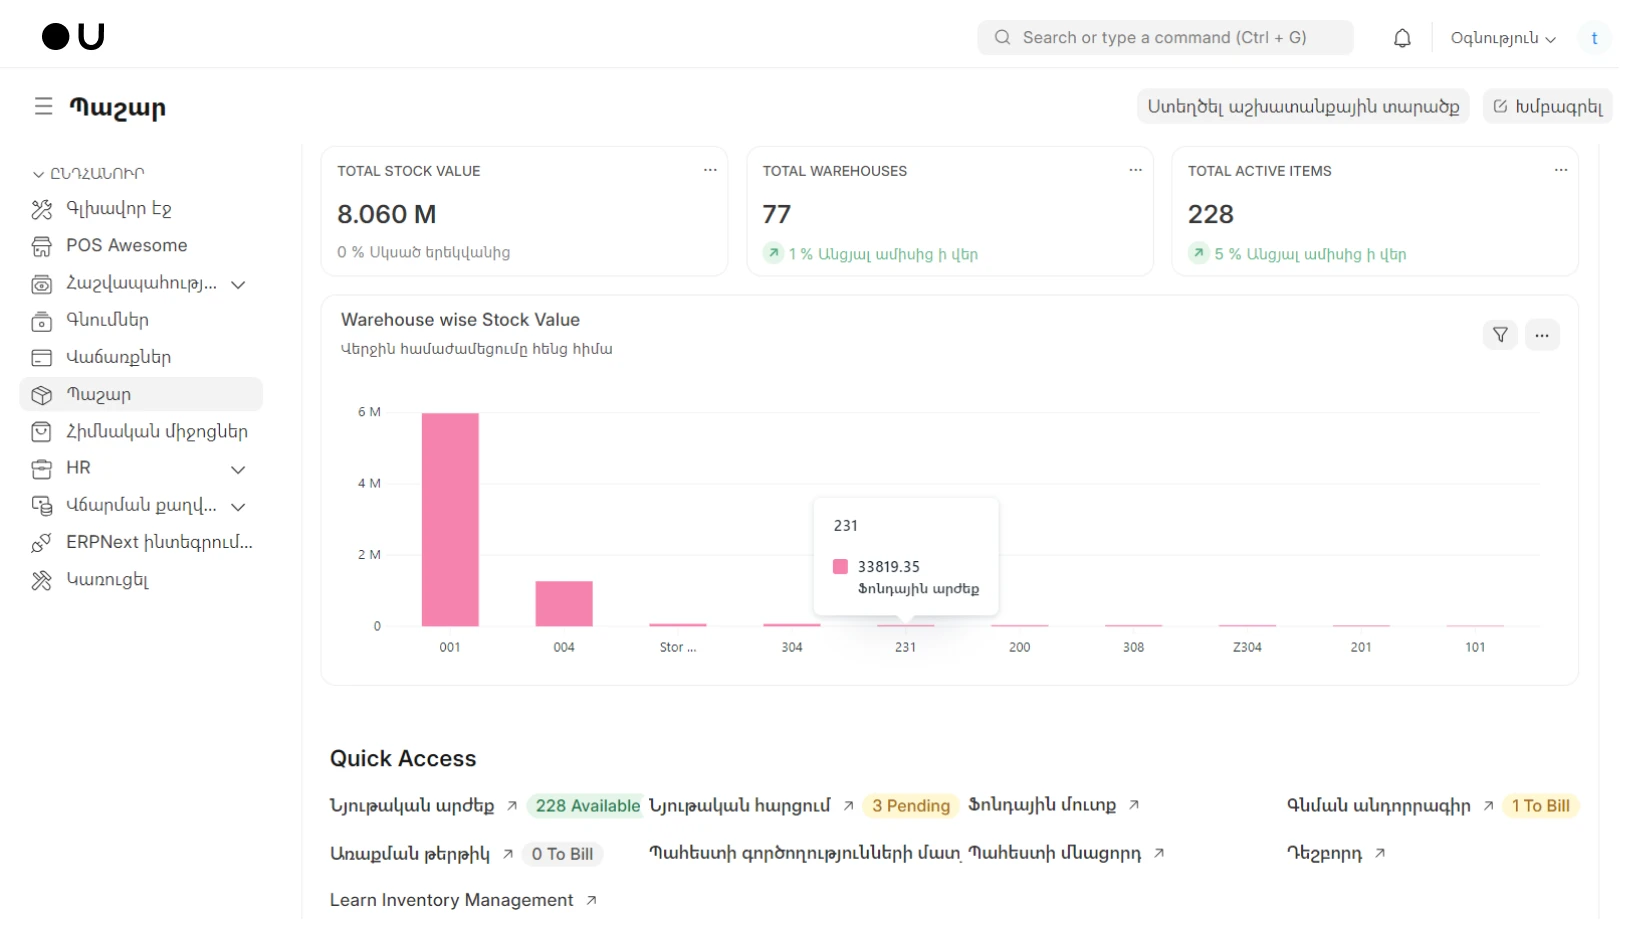The image size is (1641, 935).
Task: Click the Խմբագրել edit button
Action: click(1547, 106)
